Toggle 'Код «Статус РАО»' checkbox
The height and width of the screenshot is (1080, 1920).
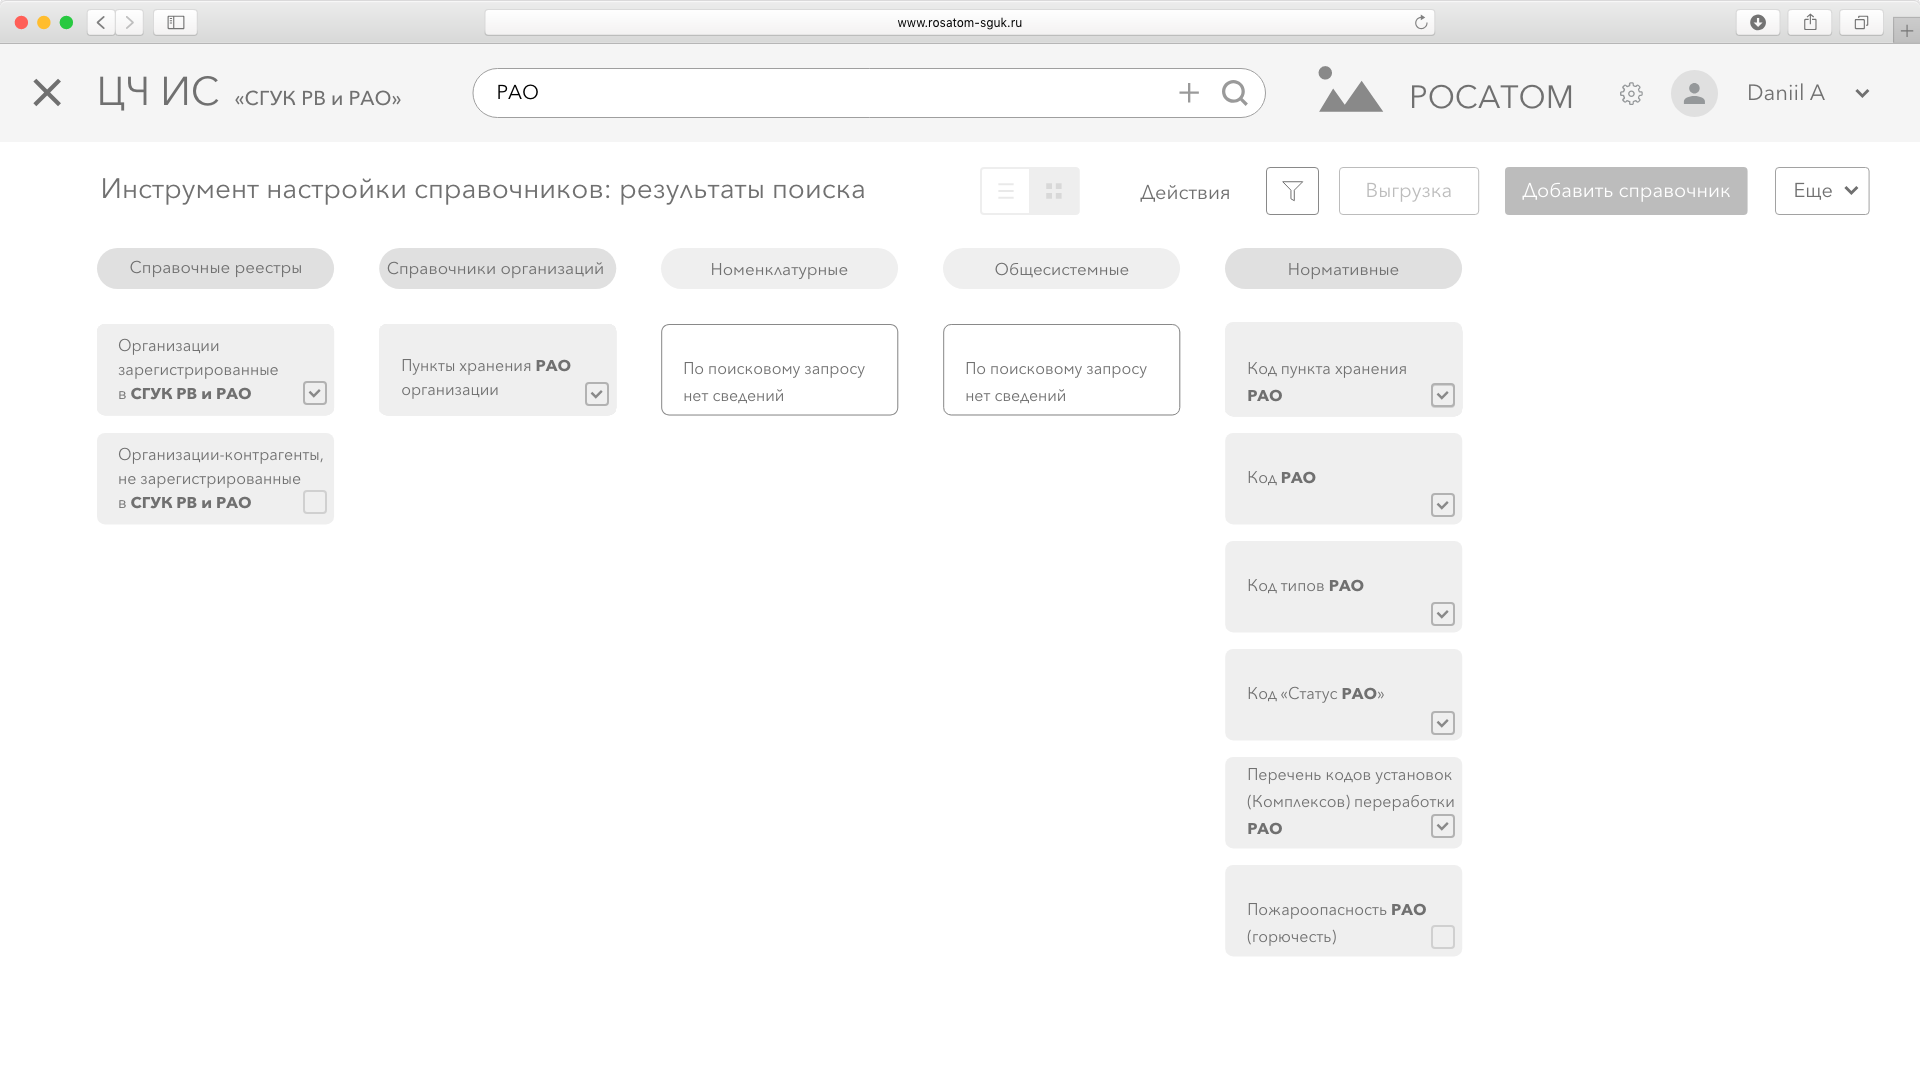pos(1443,723)
